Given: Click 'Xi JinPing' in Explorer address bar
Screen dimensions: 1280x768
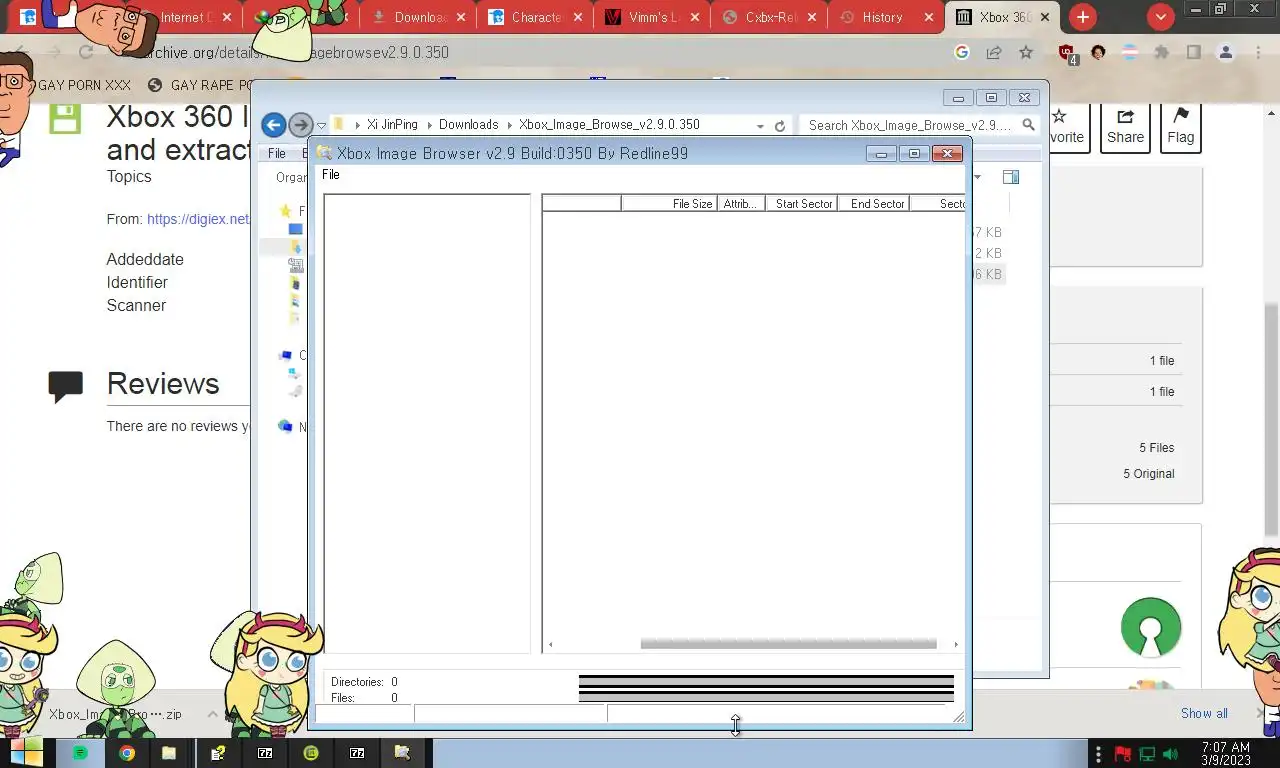Looking at the screenshot, I should [392, 125].
